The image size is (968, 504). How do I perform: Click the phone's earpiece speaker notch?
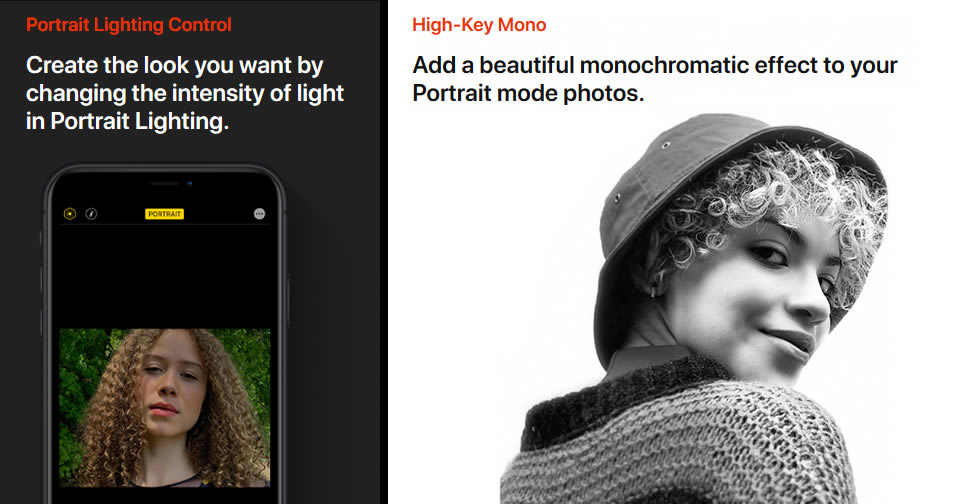pyautogui.click(x=165, y=183)
